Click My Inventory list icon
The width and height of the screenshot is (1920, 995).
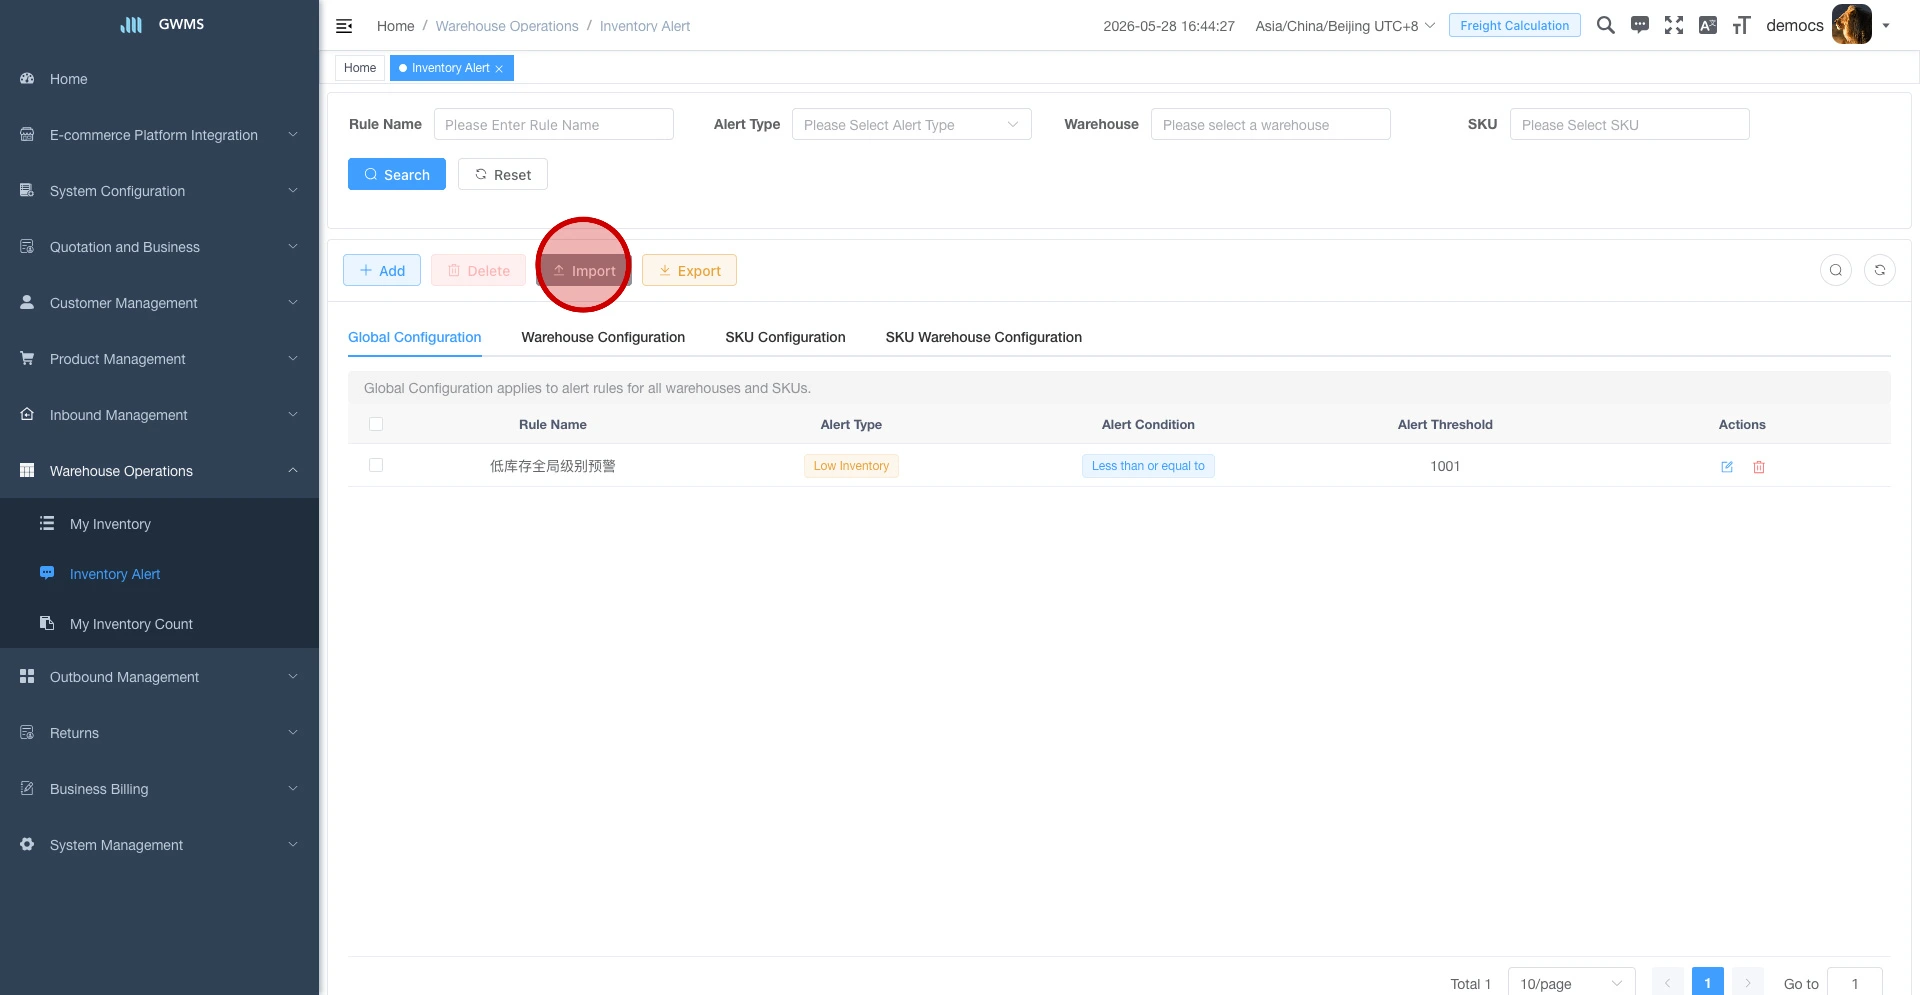point(47,523)
